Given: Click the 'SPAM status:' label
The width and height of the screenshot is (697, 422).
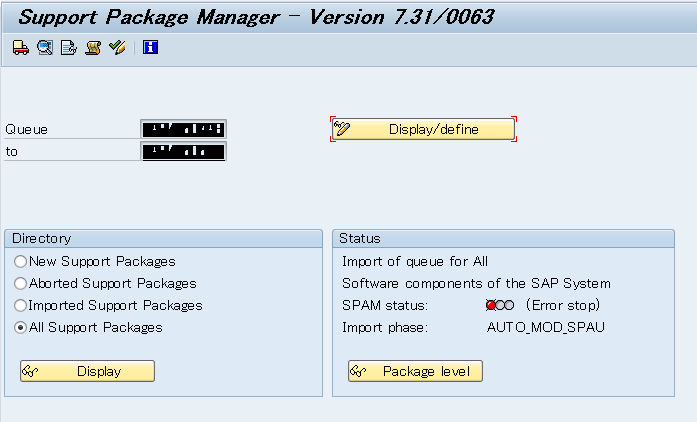Looking at the screenshot, I should pyautogui.click(x=385, y=305).
